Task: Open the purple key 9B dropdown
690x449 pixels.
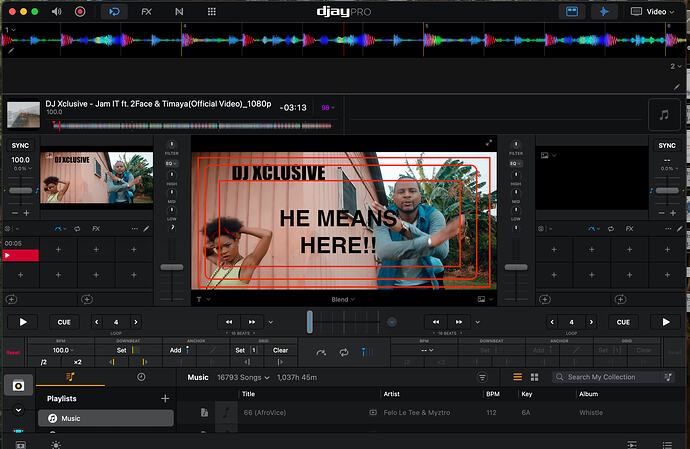Action: click(327, 108)
